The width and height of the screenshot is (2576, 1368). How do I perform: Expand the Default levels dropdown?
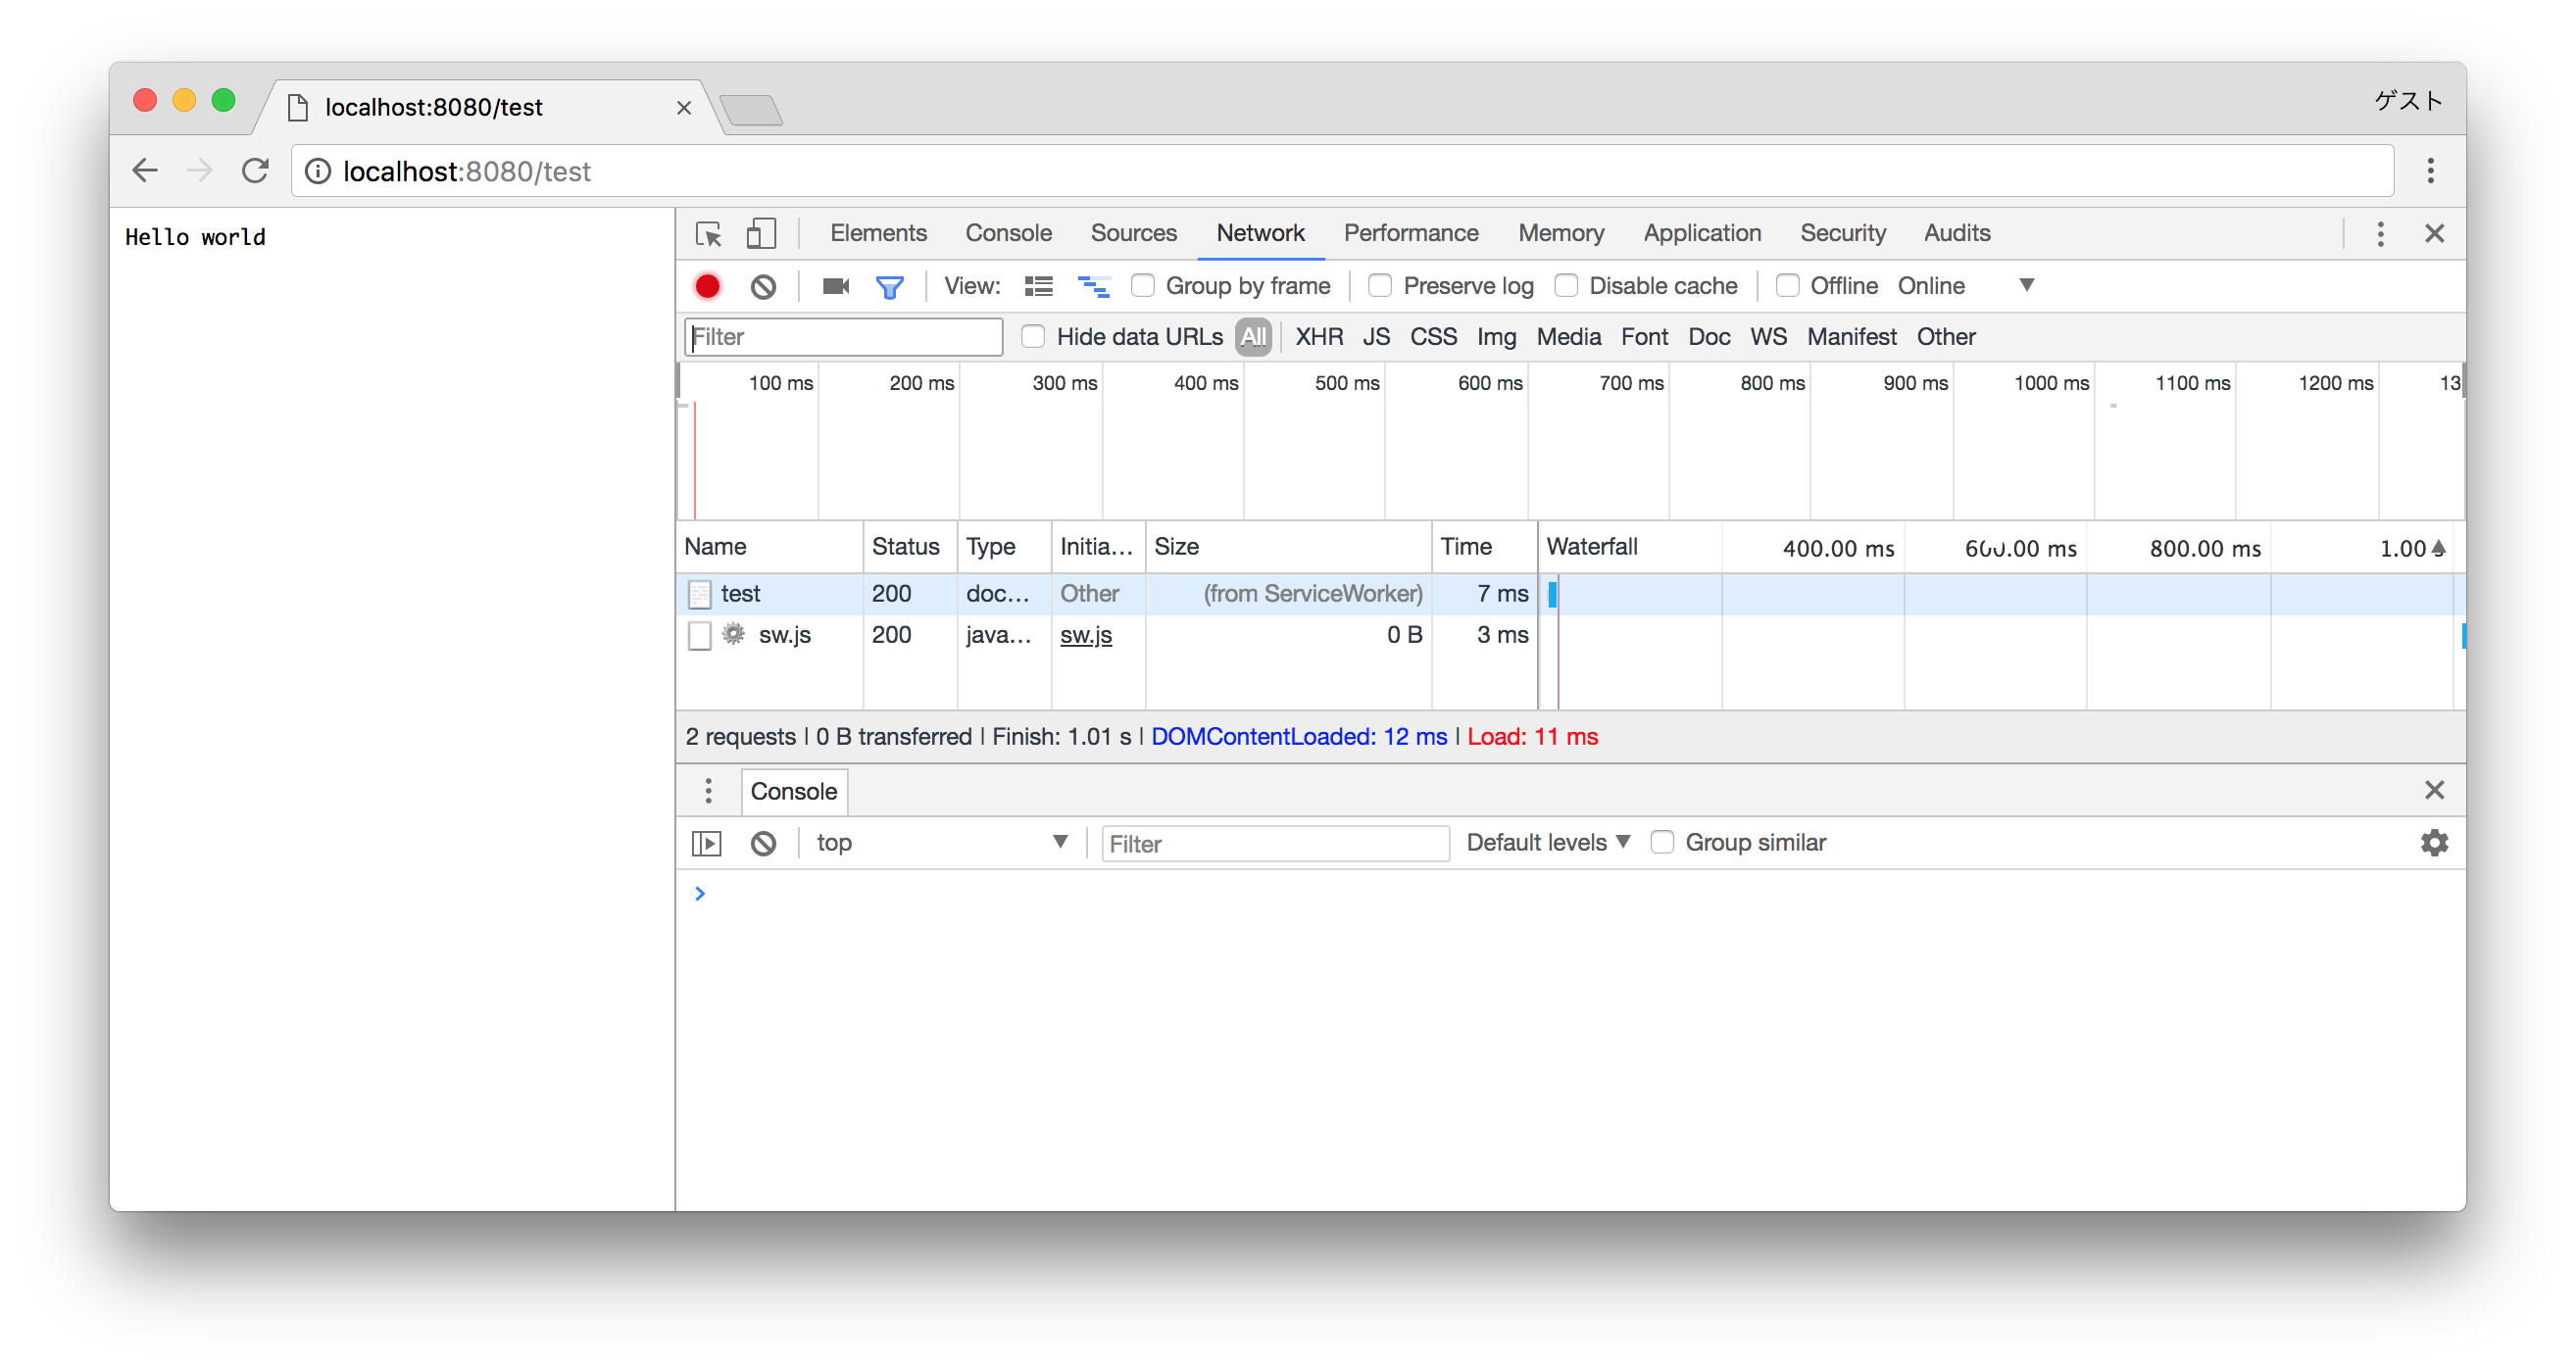point(1547,843)
